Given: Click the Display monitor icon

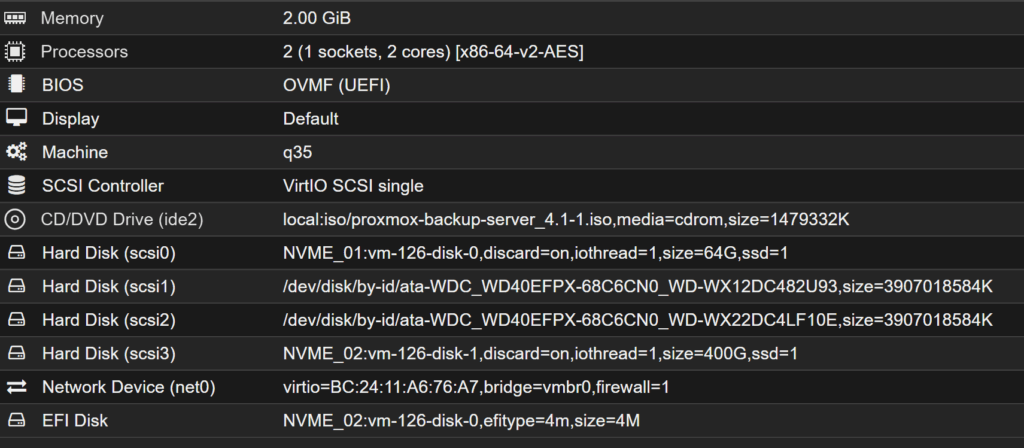Looking at the screenshot, I should click(15, 118).
